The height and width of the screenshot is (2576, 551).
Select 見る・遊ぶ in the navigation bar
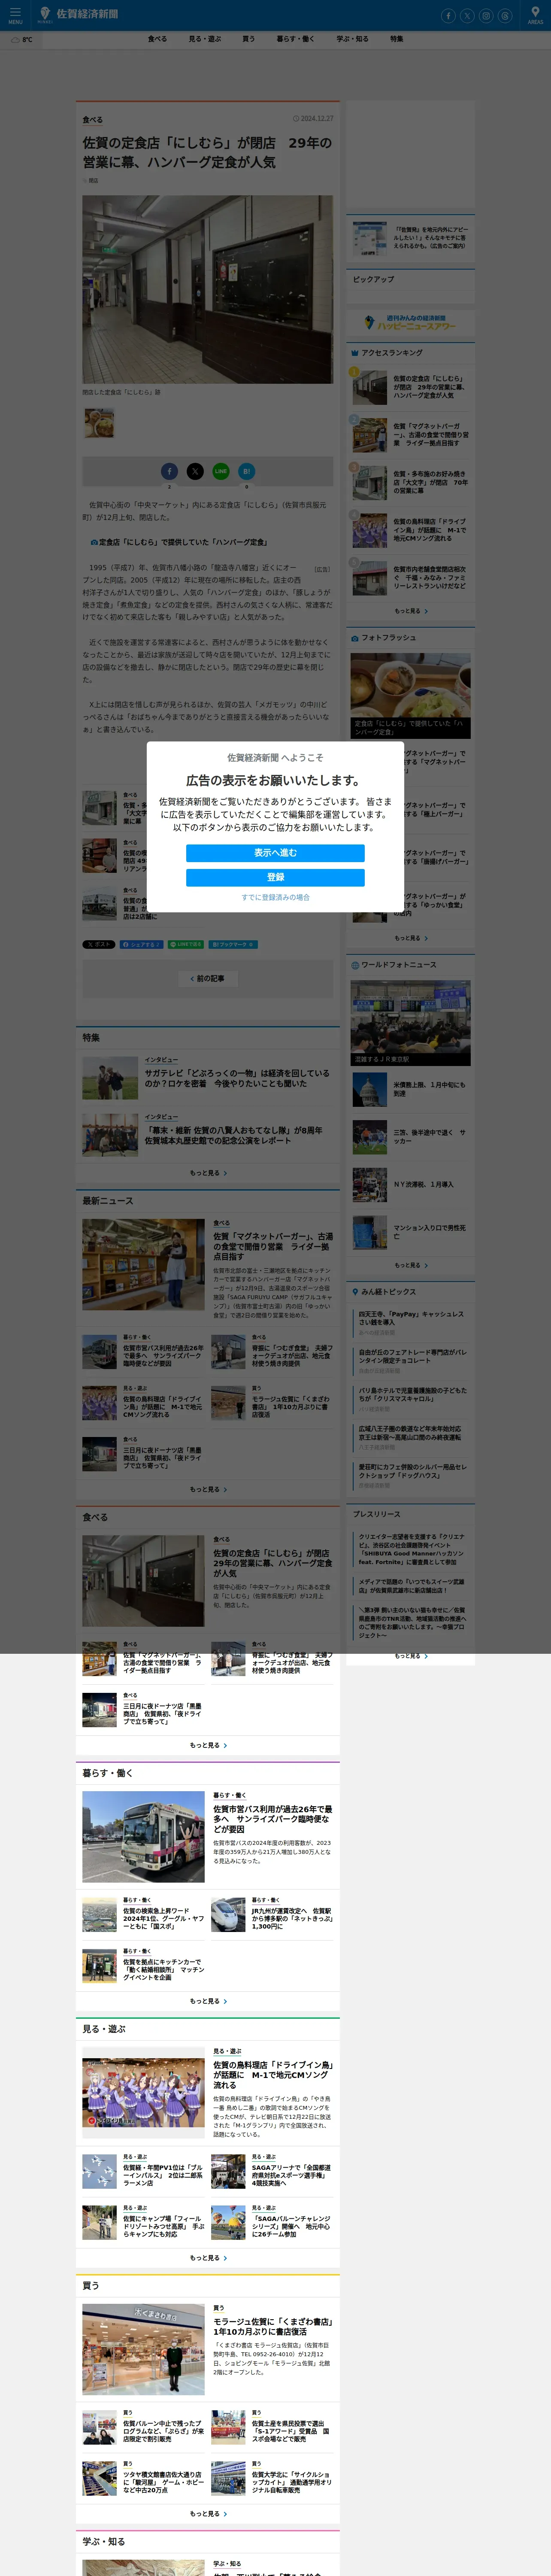coord(205,39)
